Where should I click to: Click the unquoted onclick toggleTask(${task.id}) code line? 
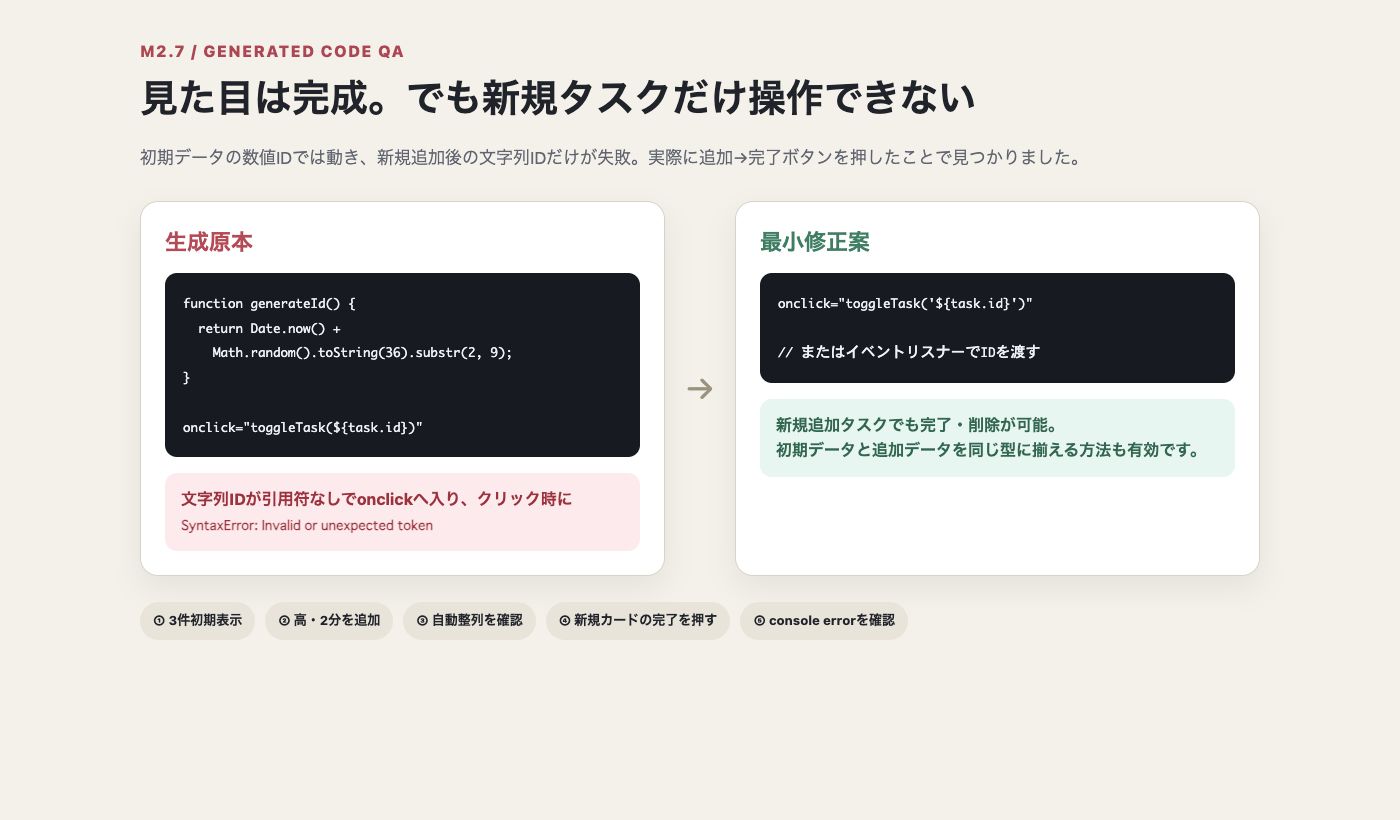[303, 427]
